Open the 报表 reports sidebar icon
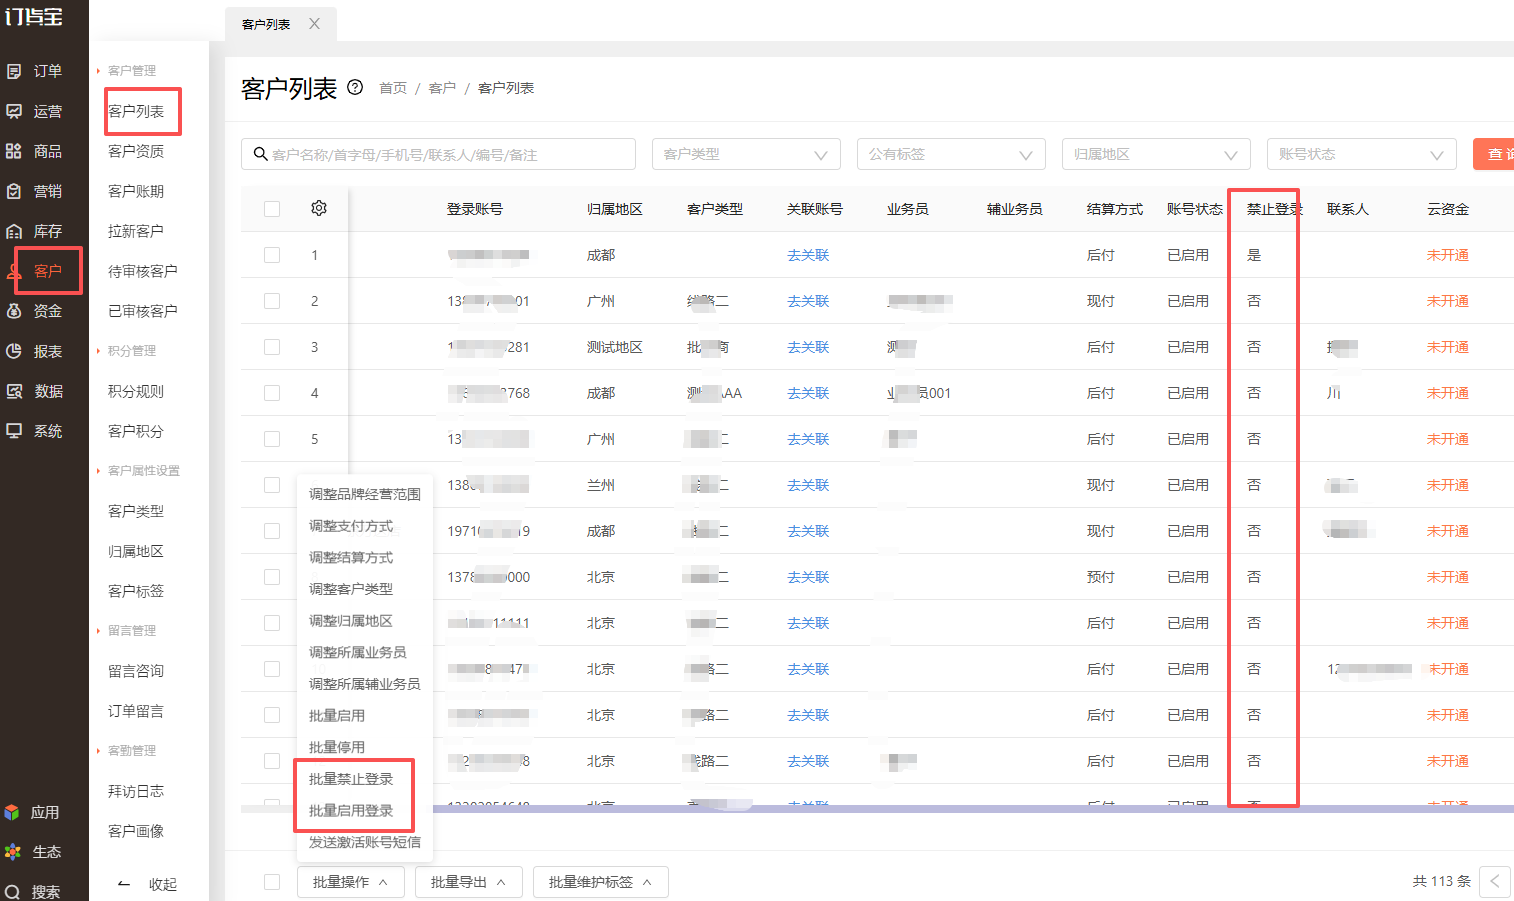The width and height of the screenshot is (1514, 901). point(14,351)
